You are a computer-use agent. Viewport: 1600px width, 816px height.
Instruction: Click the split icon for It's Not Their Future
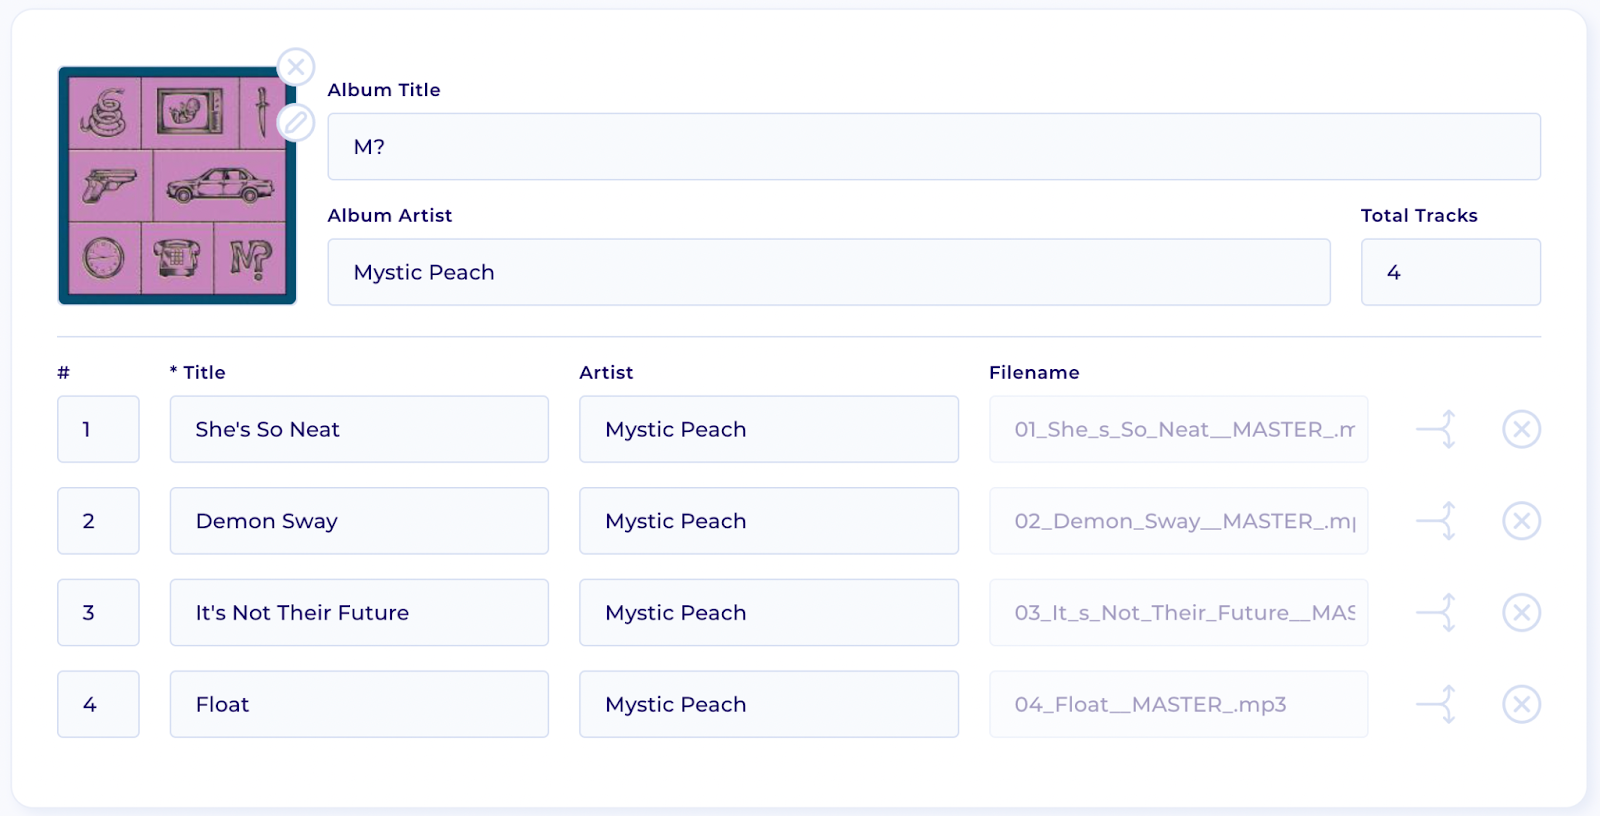(x=1437, y=613)
